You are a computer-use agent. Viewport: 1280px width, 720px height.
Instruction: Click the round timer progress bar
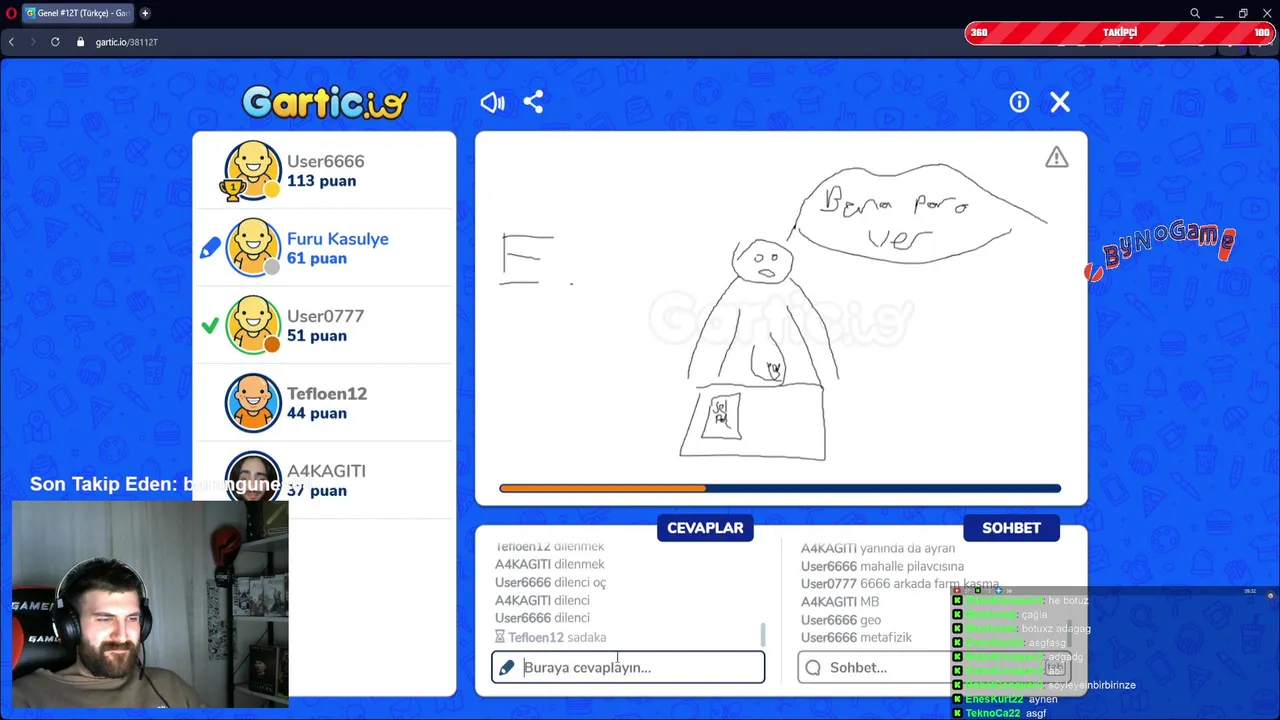pyautogui.click(x=780, y=488)
